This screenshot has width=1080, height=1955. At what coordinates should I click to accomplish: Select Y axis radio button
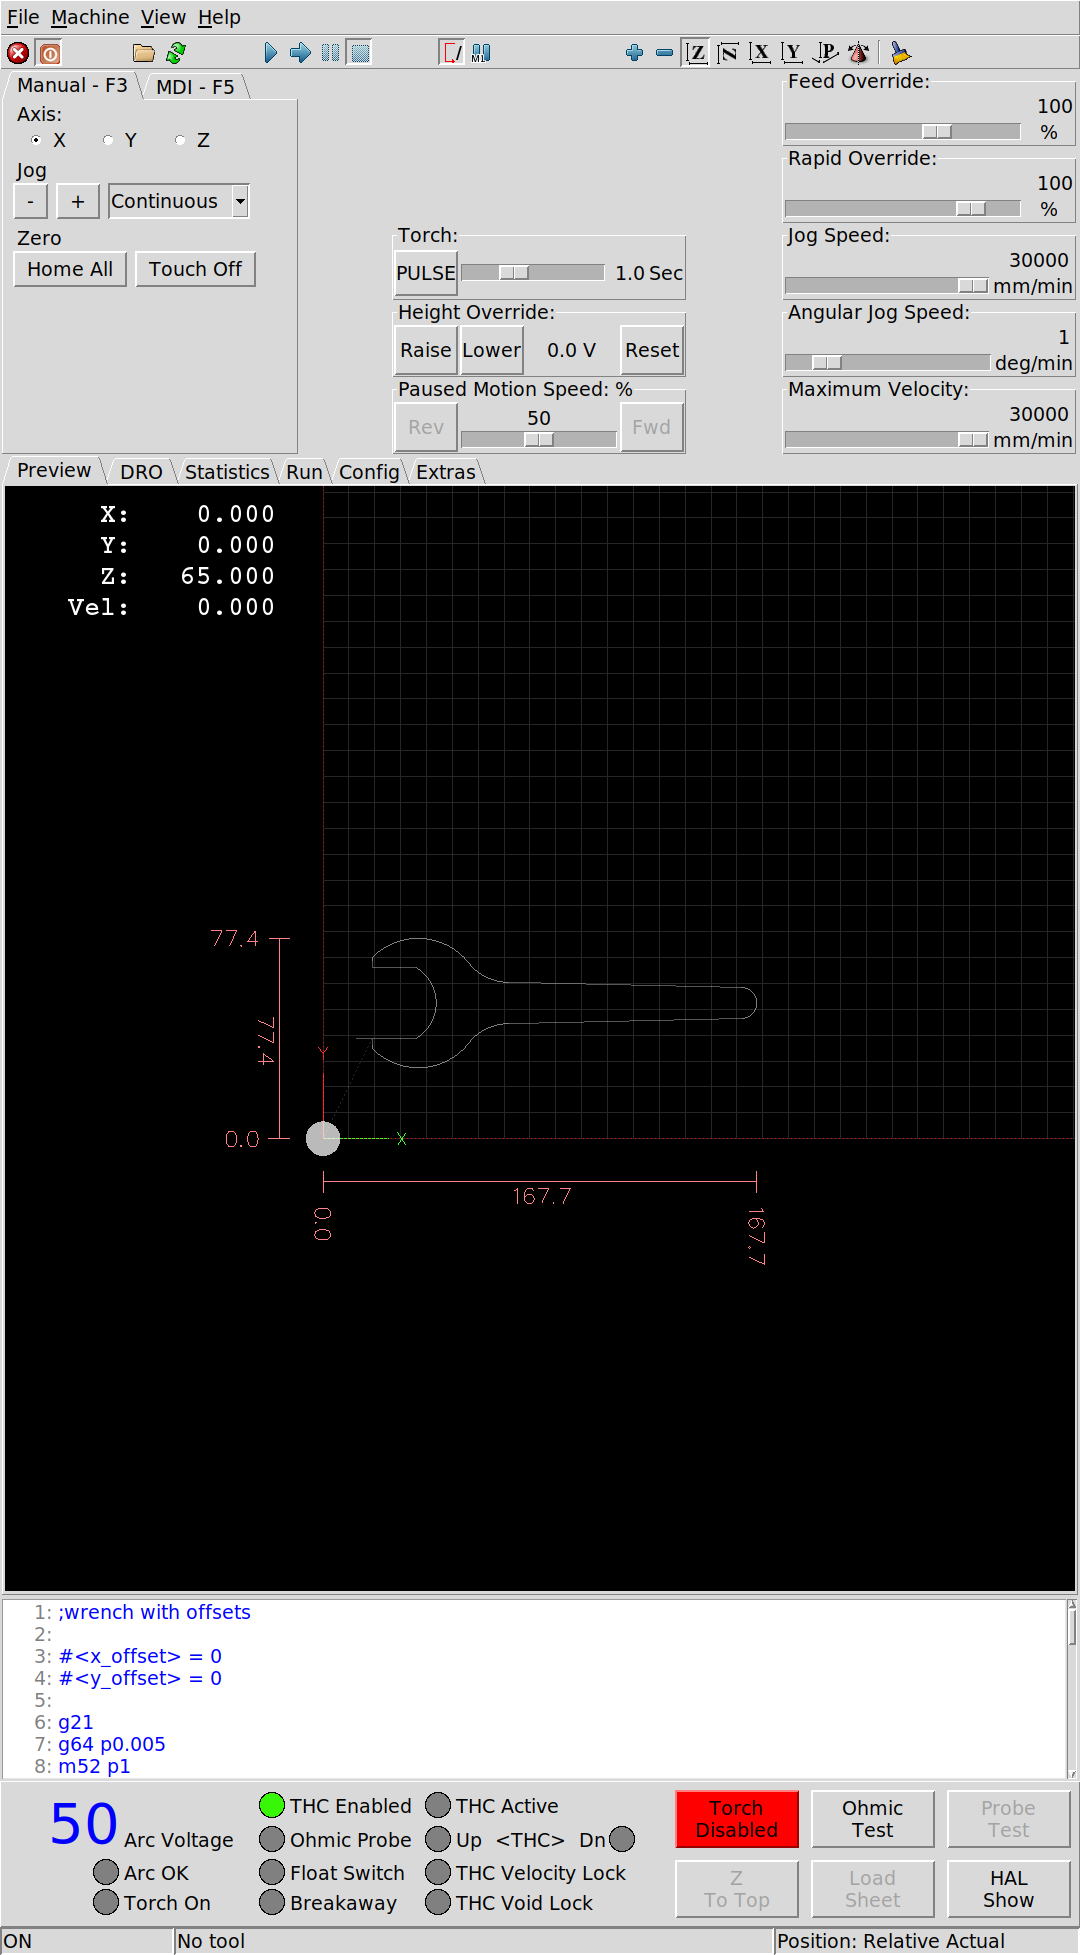[108, 140]
